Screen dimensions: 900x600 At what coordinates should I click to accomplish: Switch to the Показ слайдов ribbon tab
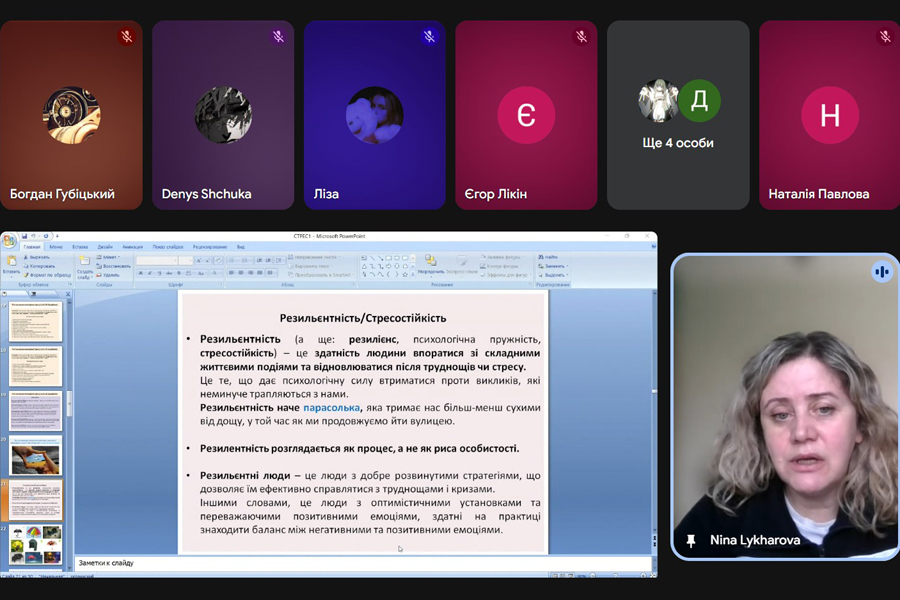168,247
